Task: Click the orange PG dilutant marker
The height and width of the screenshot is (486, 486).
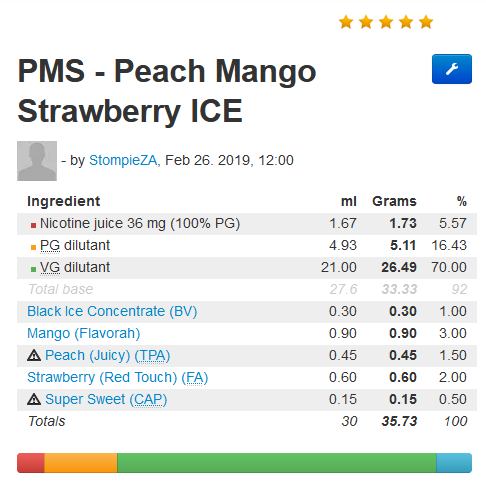Action: [x=33, y=247]
